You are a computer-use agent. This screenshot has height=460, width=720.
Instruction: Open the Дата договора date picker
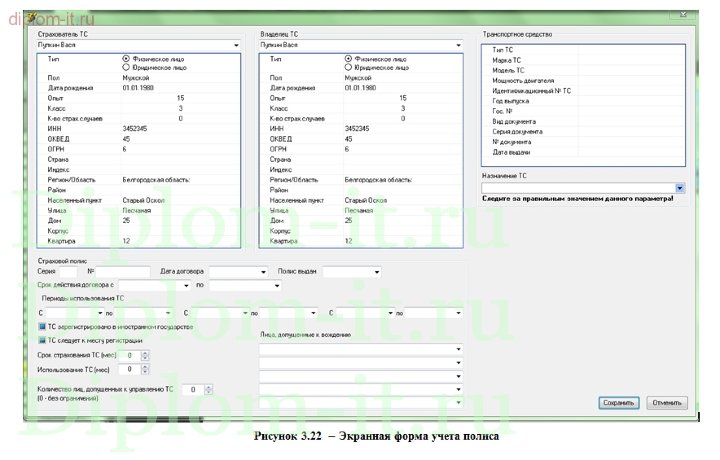[263, 272]
